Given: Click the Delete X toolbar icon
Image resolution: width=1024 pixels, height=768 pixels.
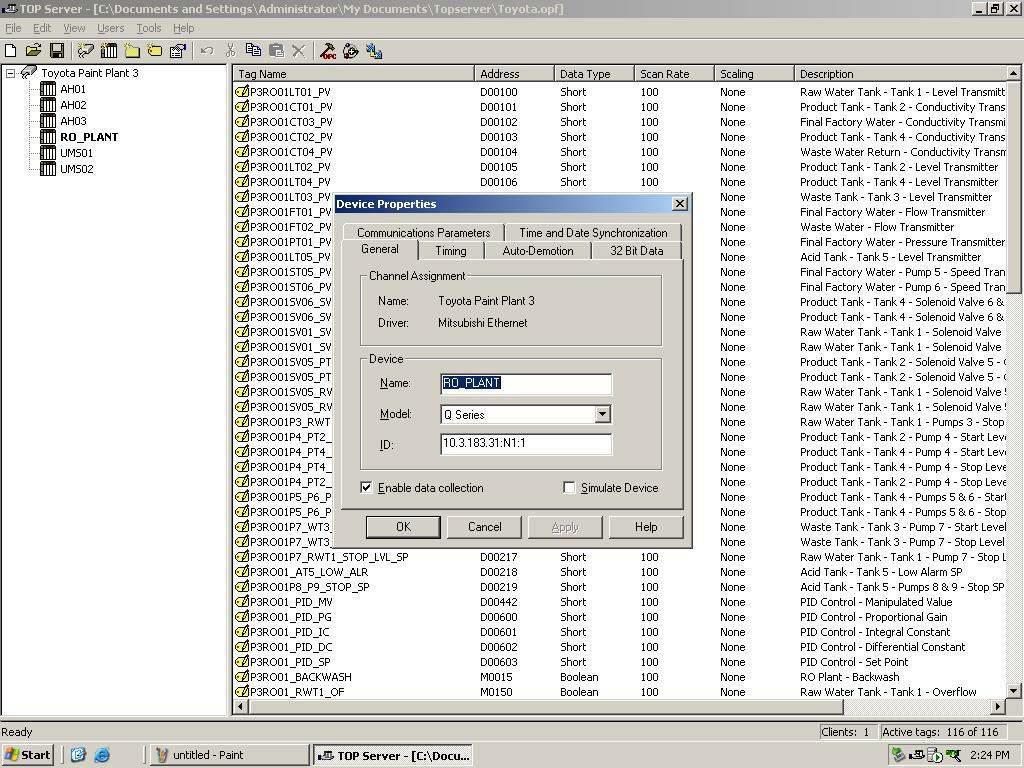Looking at the screenshot, I should point(298,50).
